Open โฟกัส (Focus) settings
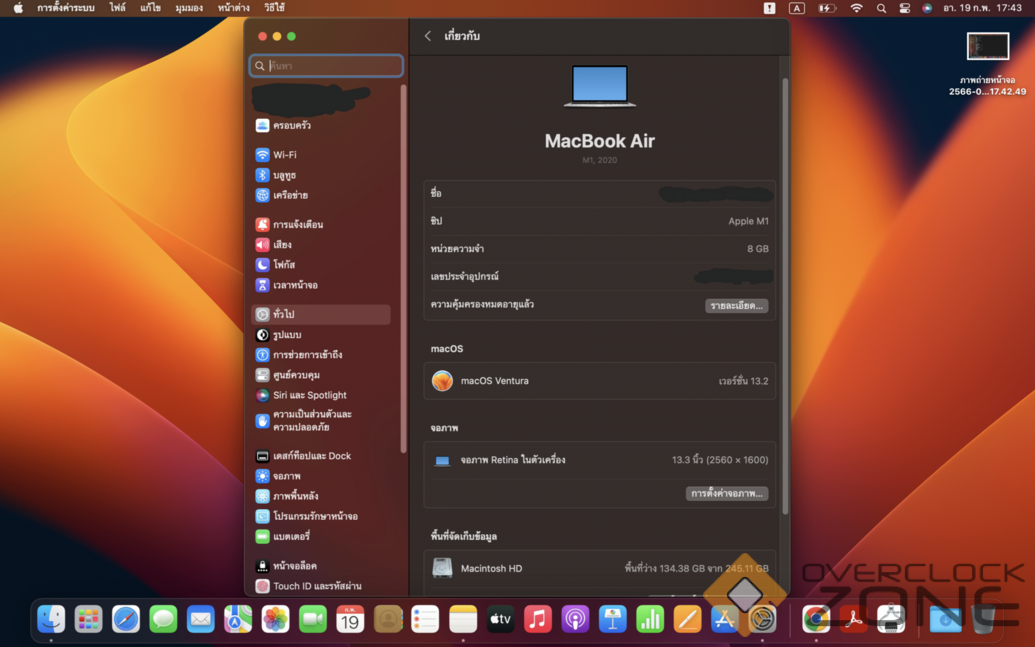Image resolution: width=1035 pixels, height=647 pixels. click(283, 265)
